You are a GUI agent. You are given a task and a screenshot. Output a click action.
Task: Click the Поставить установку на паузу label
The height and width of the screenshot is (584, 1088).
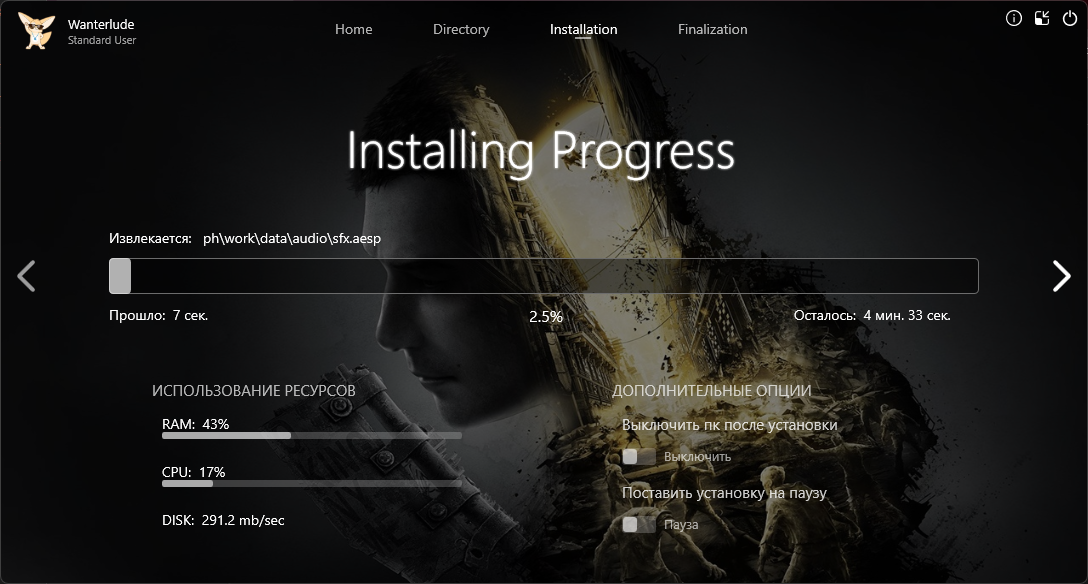click(724, 493)
